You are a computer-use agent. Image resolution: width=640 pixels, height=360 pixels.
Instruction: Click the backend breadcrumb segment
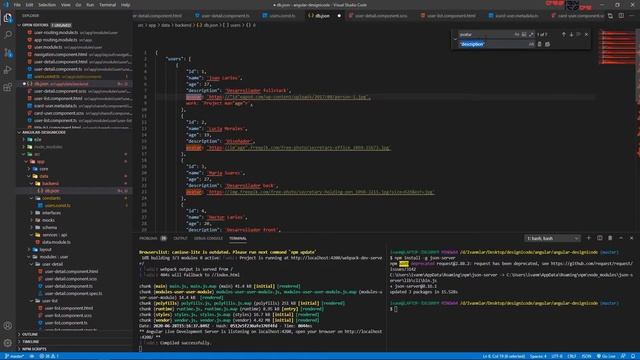coord(182,25)
